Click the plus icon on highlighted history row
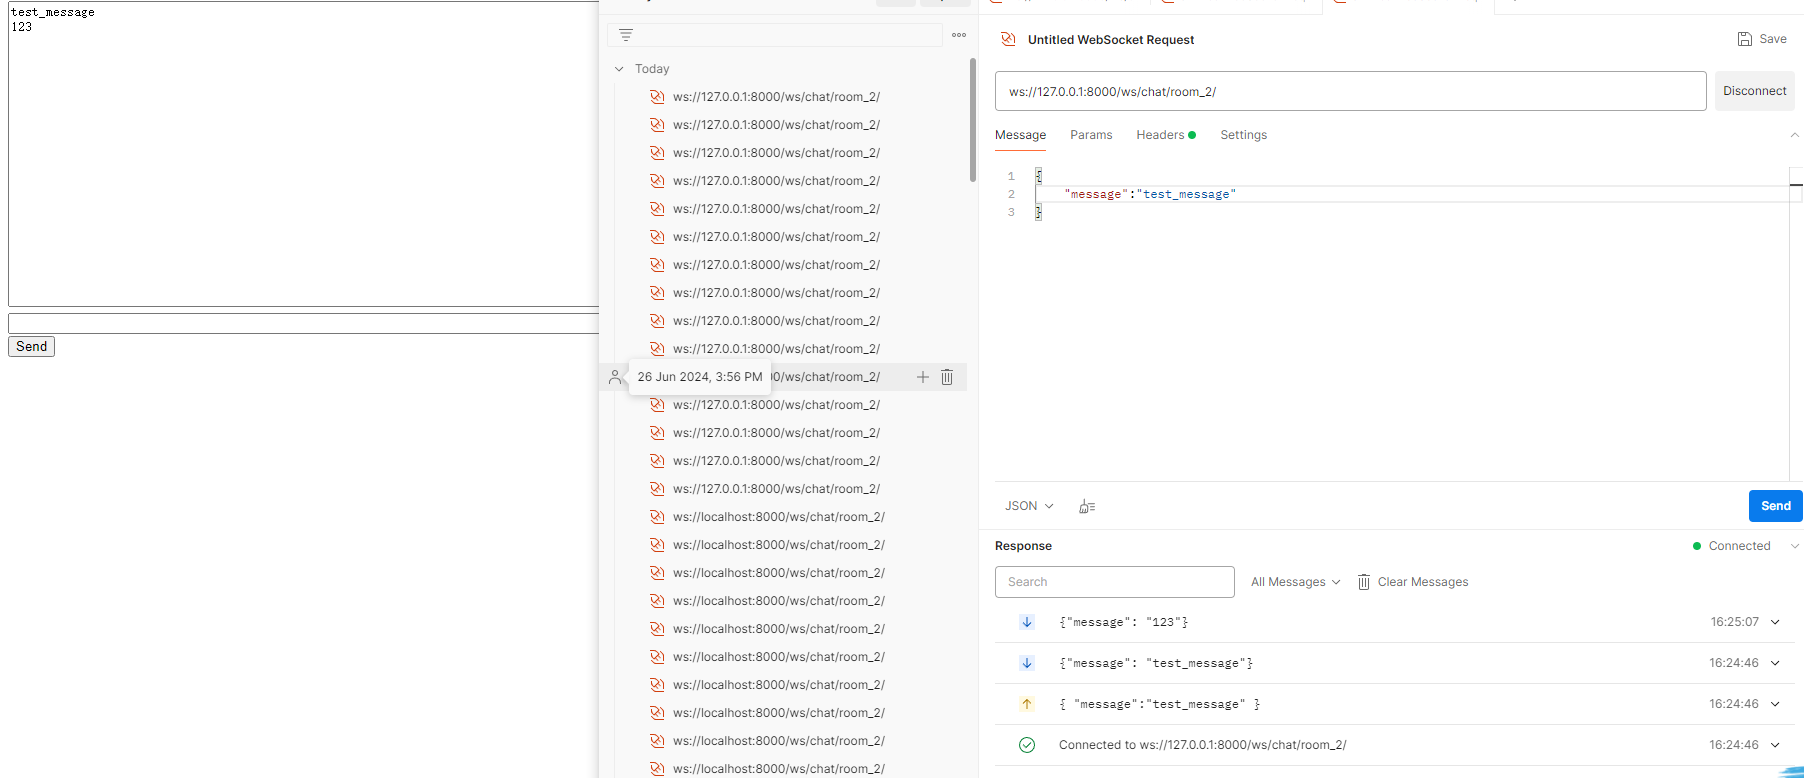Screen dimensions: 1804x778 [922, 377]
